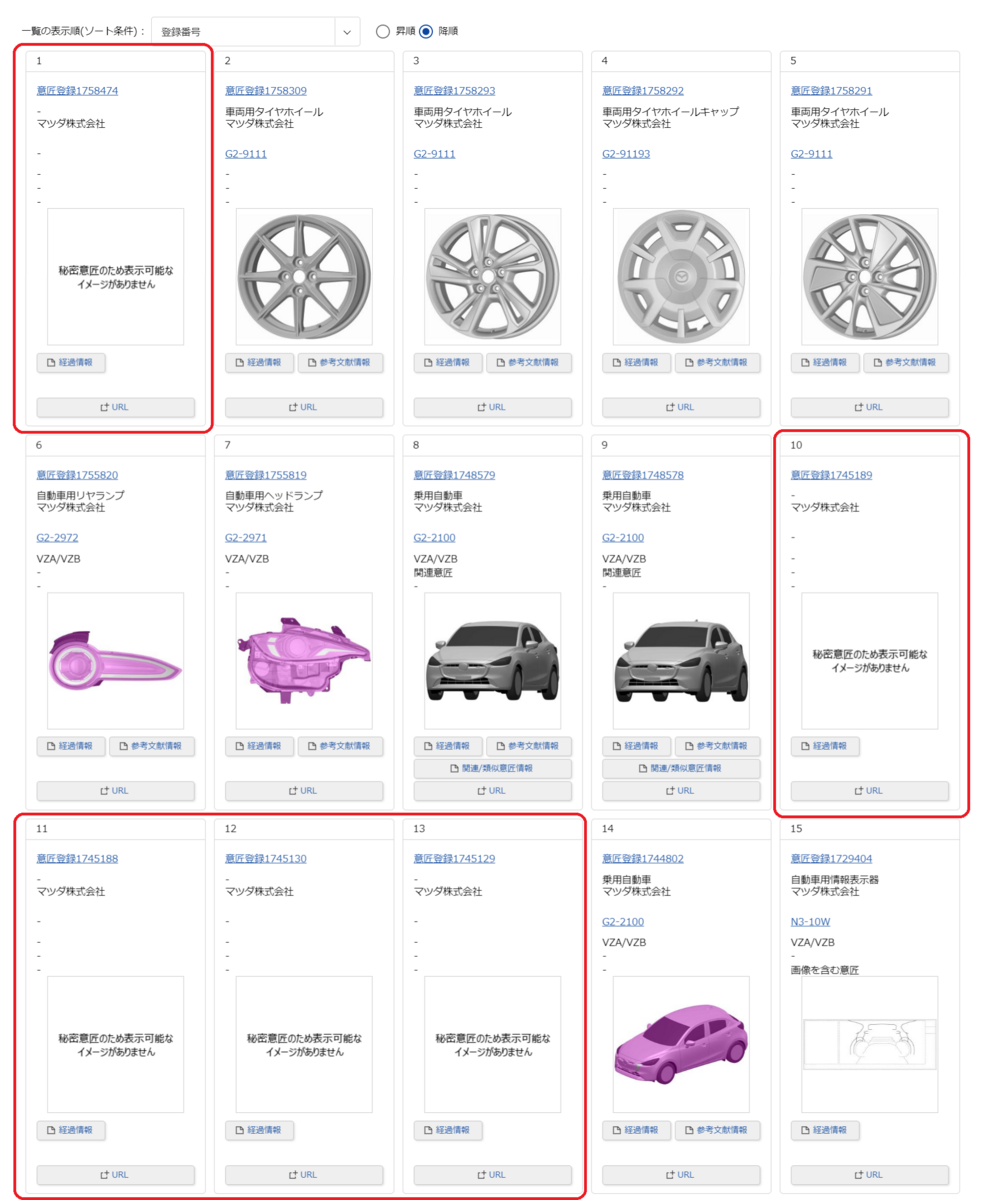Screen dimensions: 988x1200
Task: Click 参考文献情報 button in card 14
Action: [x=718, y=1130]
